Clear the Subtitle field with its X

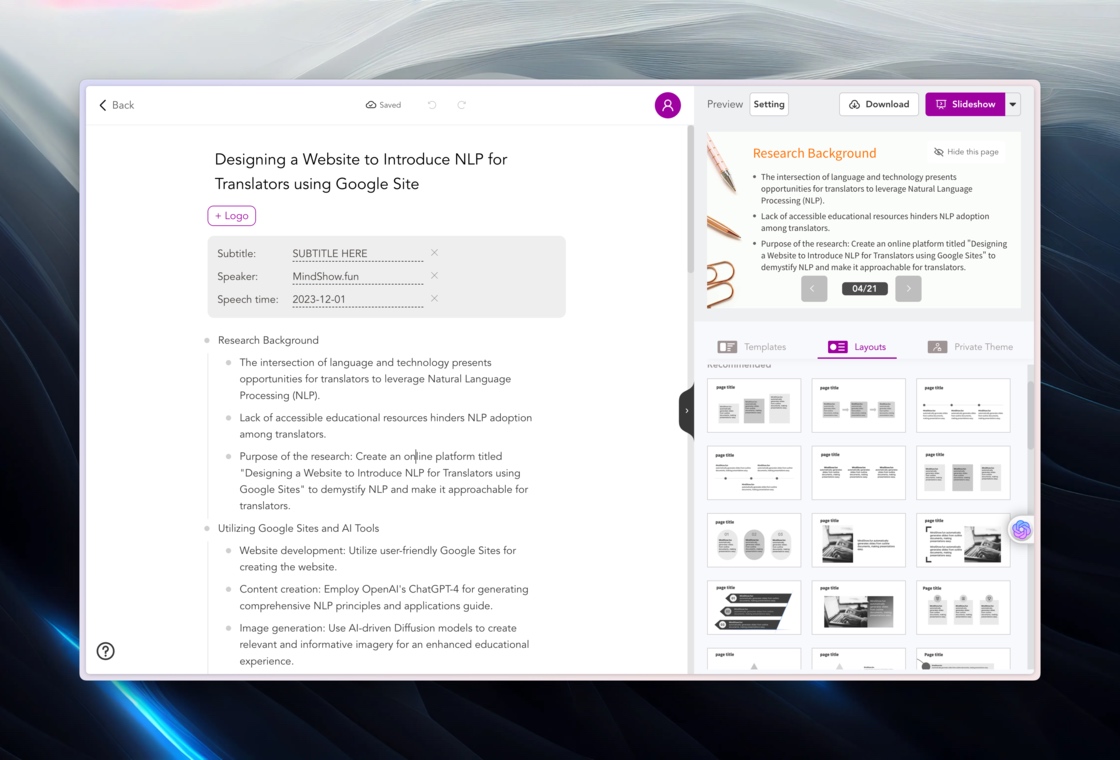click(434, 253)
